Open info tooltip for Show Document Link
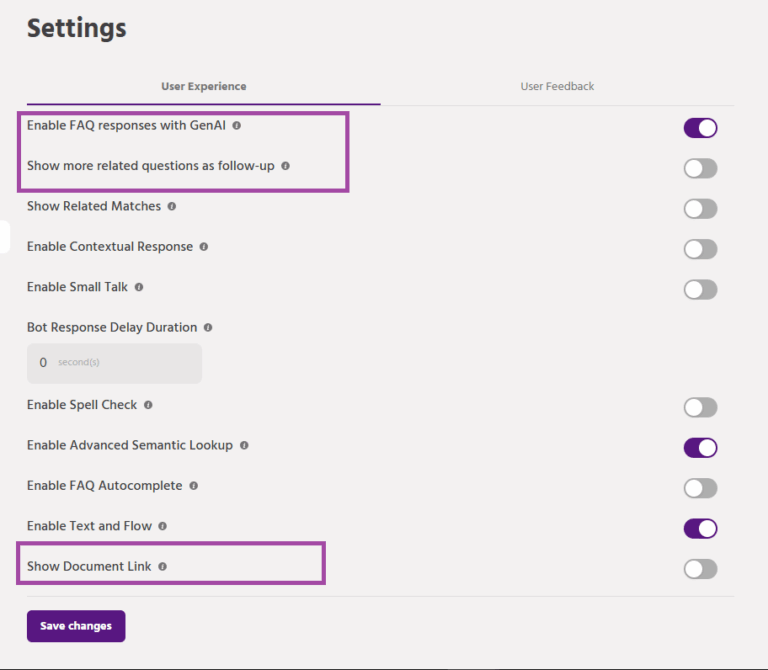The width and height of the screenshot is (768, 670). point(163,567)
